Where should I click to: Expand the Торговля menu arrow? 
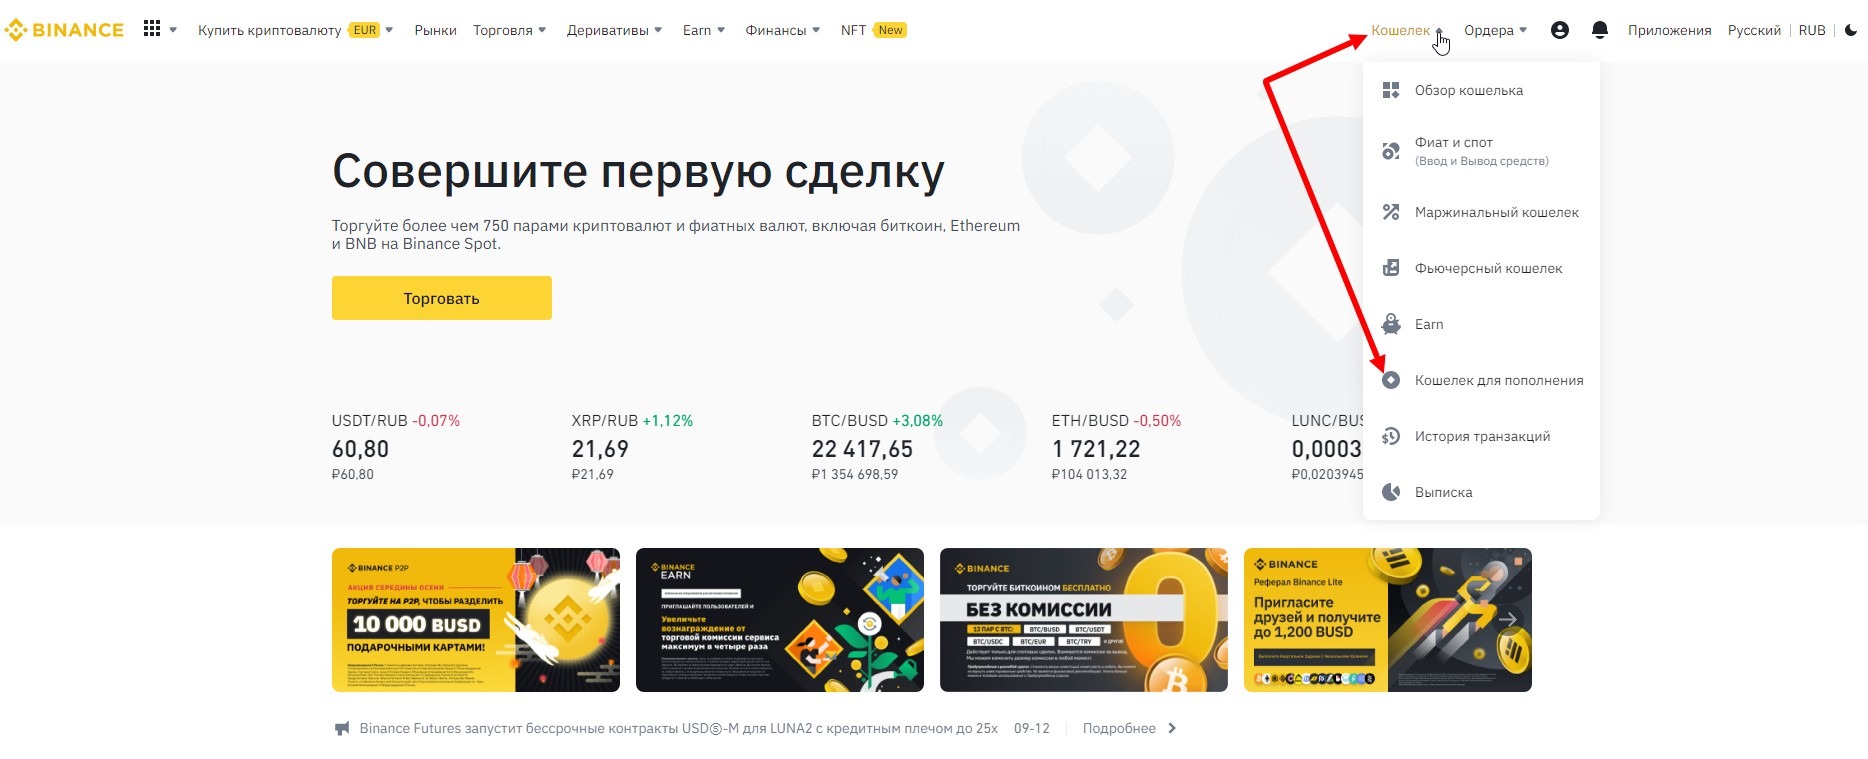click(x=542, y=30)
